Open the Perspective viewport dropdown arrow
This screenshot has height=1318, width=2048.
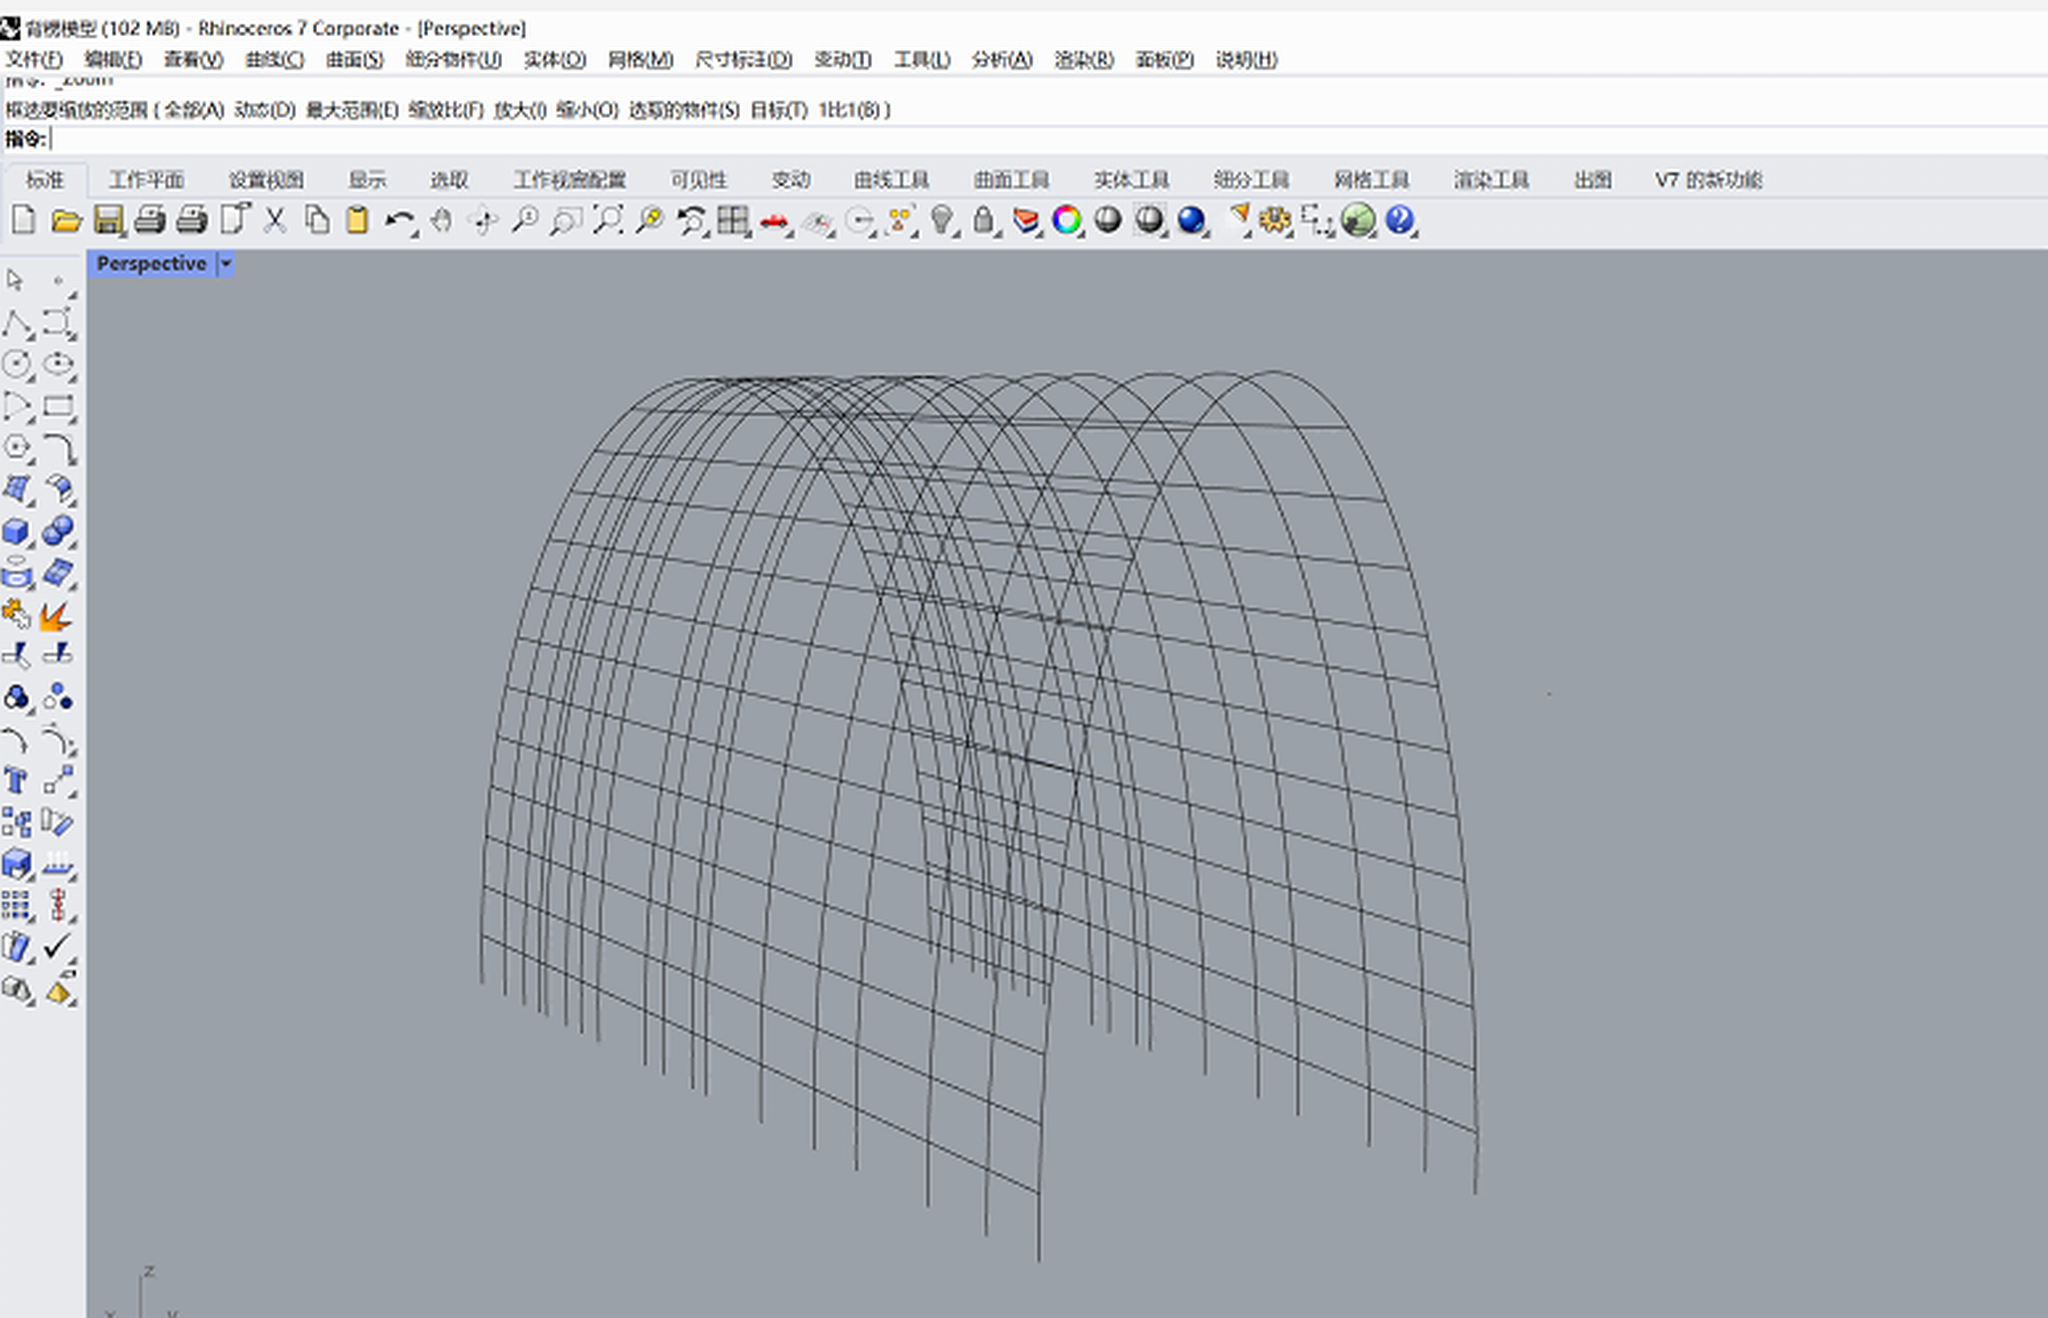tap(226, 264)
